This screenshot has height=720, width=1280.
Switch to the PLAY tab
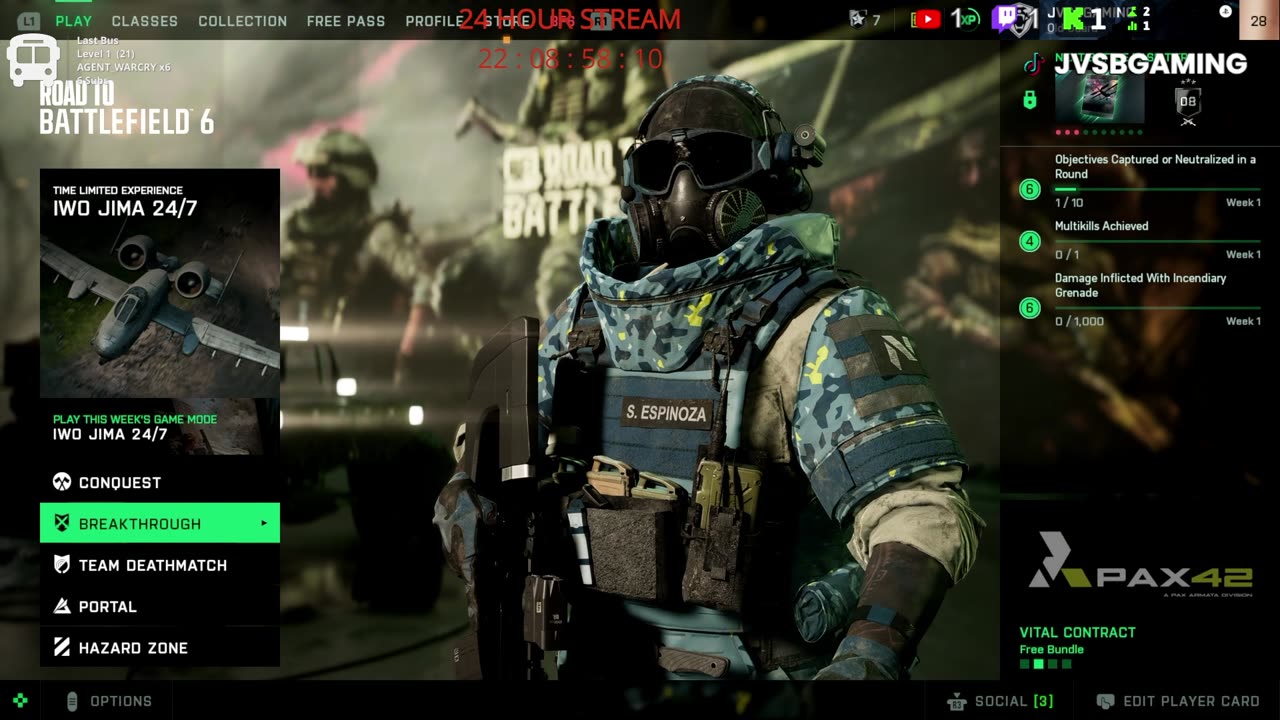tap(74, 21)
